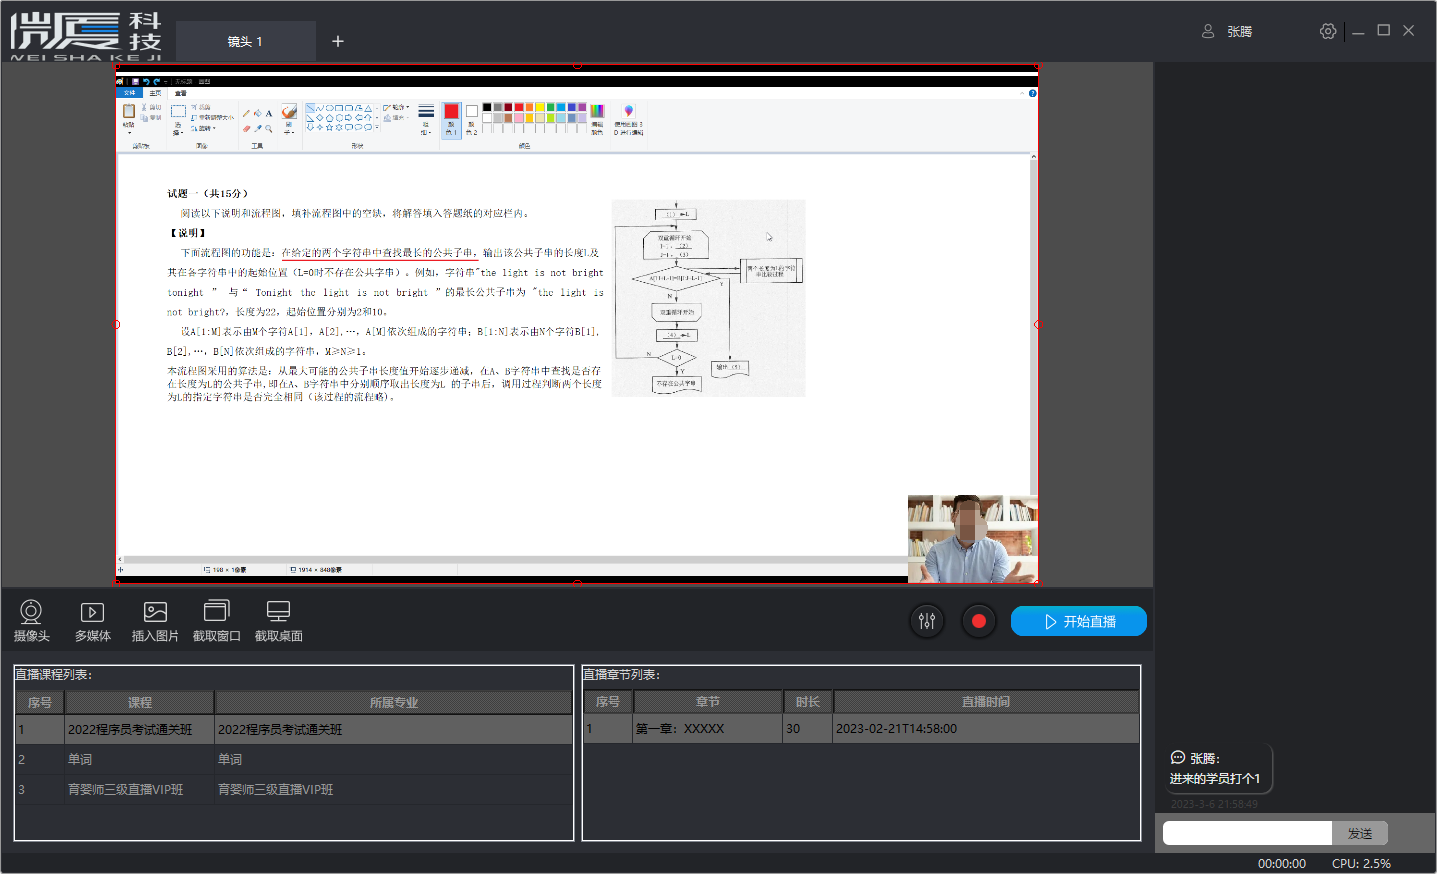1437x874 pixels.
Task: Open the settings gear in title bar
Action: point(1328,31)
